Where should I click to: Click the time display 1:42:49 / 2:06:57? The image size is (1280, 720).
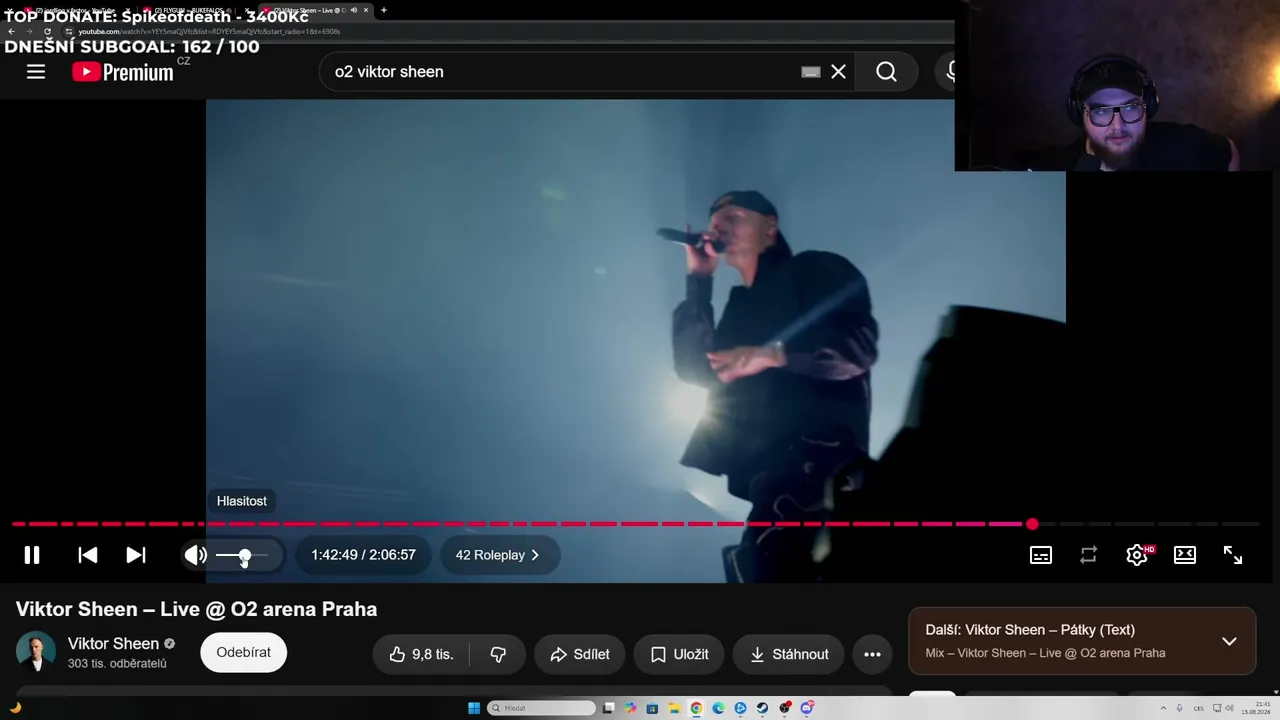[363, 555]
